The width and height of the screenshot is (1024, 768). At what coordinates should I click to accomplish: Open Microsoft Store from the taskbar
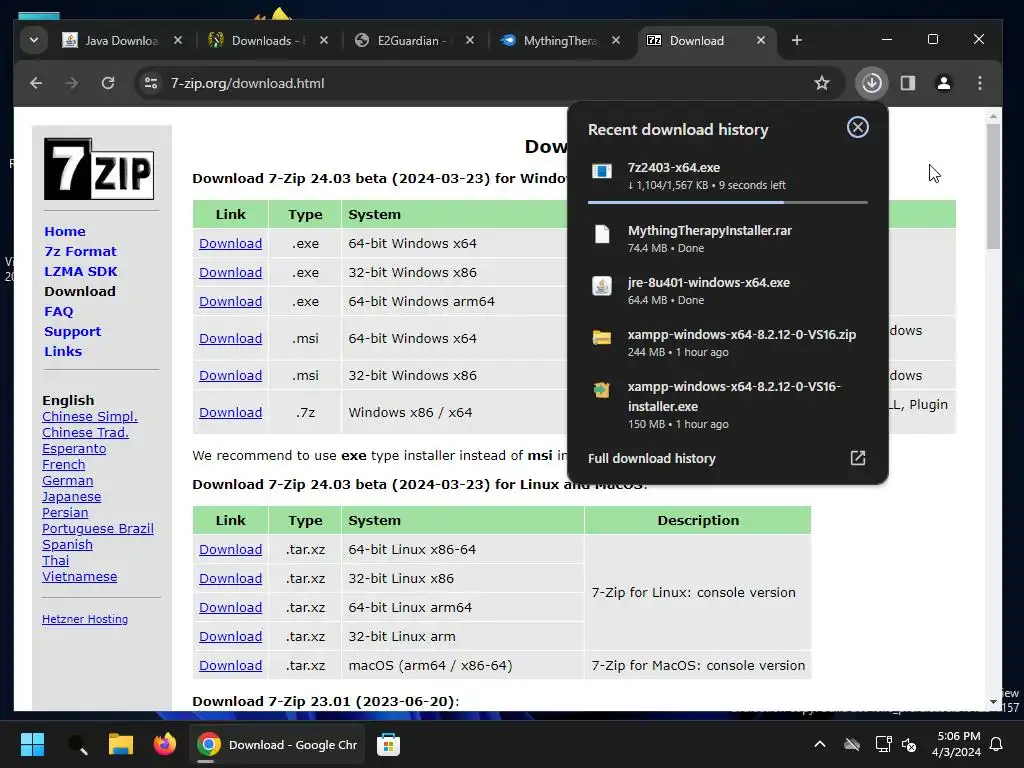388,744
